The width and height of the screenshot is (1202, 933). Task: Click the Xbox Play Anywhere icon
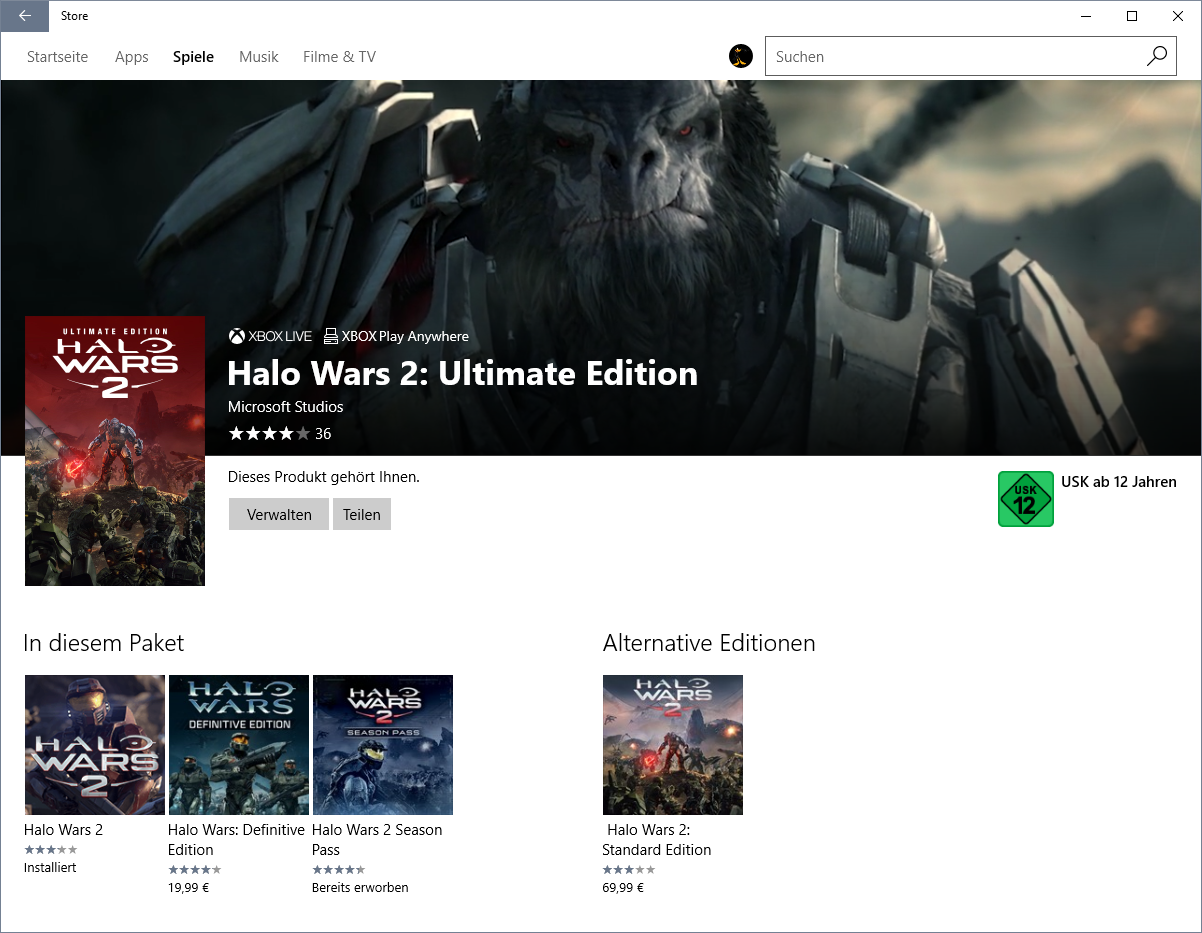[331, 337]
